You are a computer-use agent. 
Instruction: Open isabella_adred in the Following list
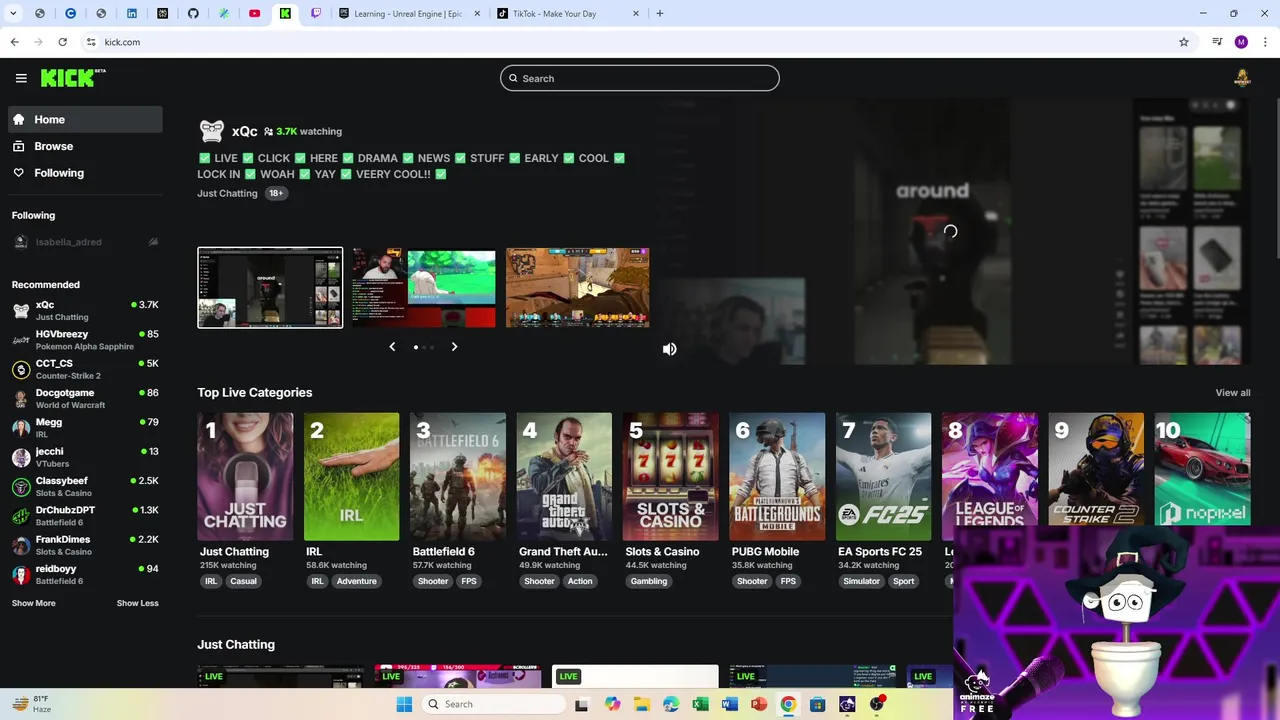coord(85,242)
